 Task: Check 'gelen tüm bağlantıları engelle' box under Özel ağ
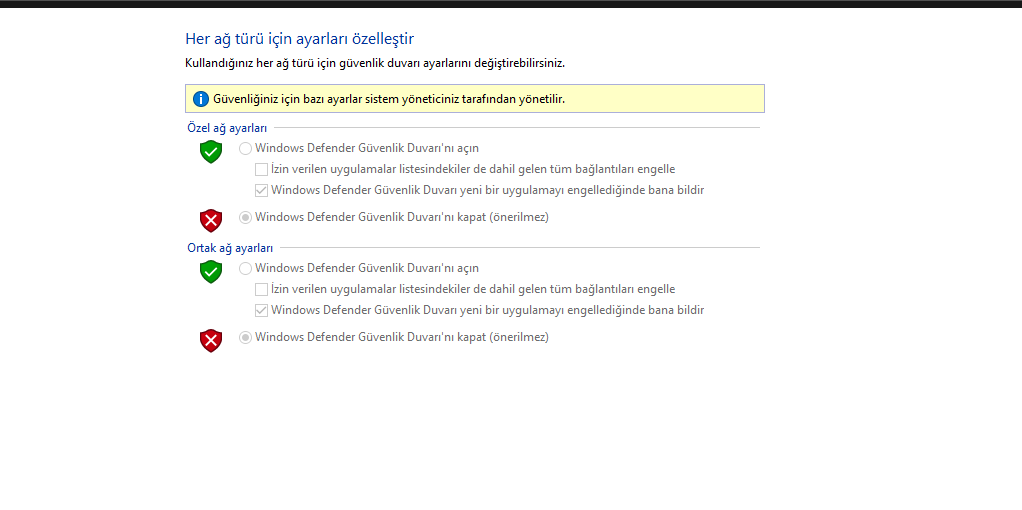(261, 170)
